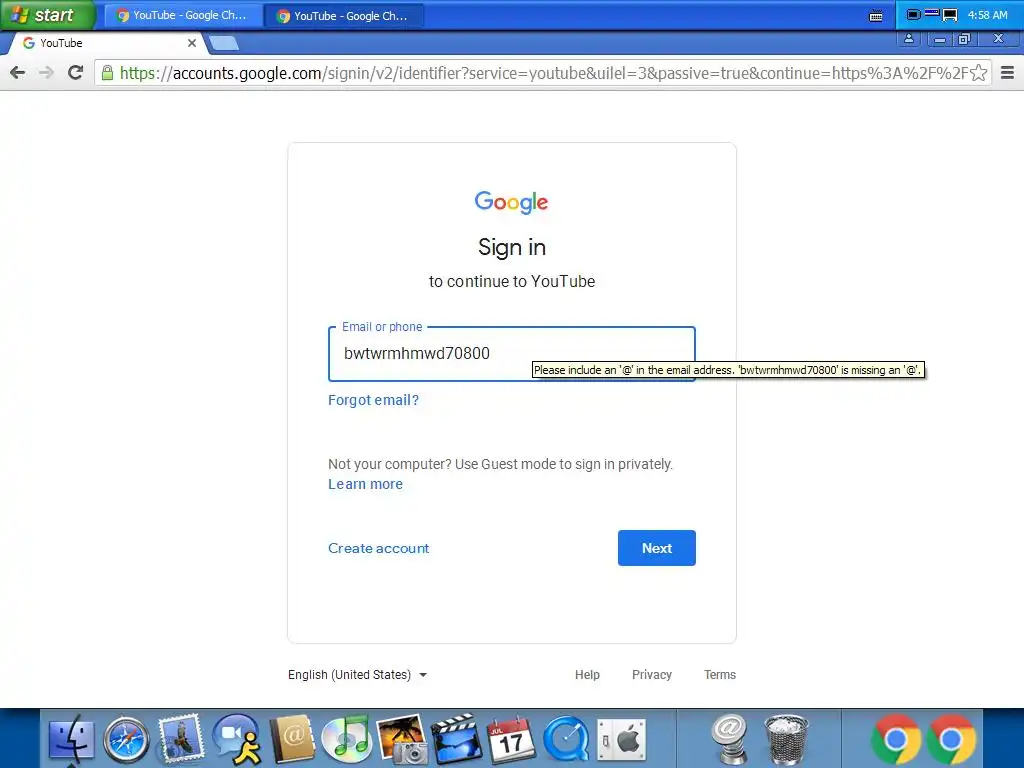Click the network computers tray icon
The height and width of the screenshot is (768, 1024).
click(950, 14)
